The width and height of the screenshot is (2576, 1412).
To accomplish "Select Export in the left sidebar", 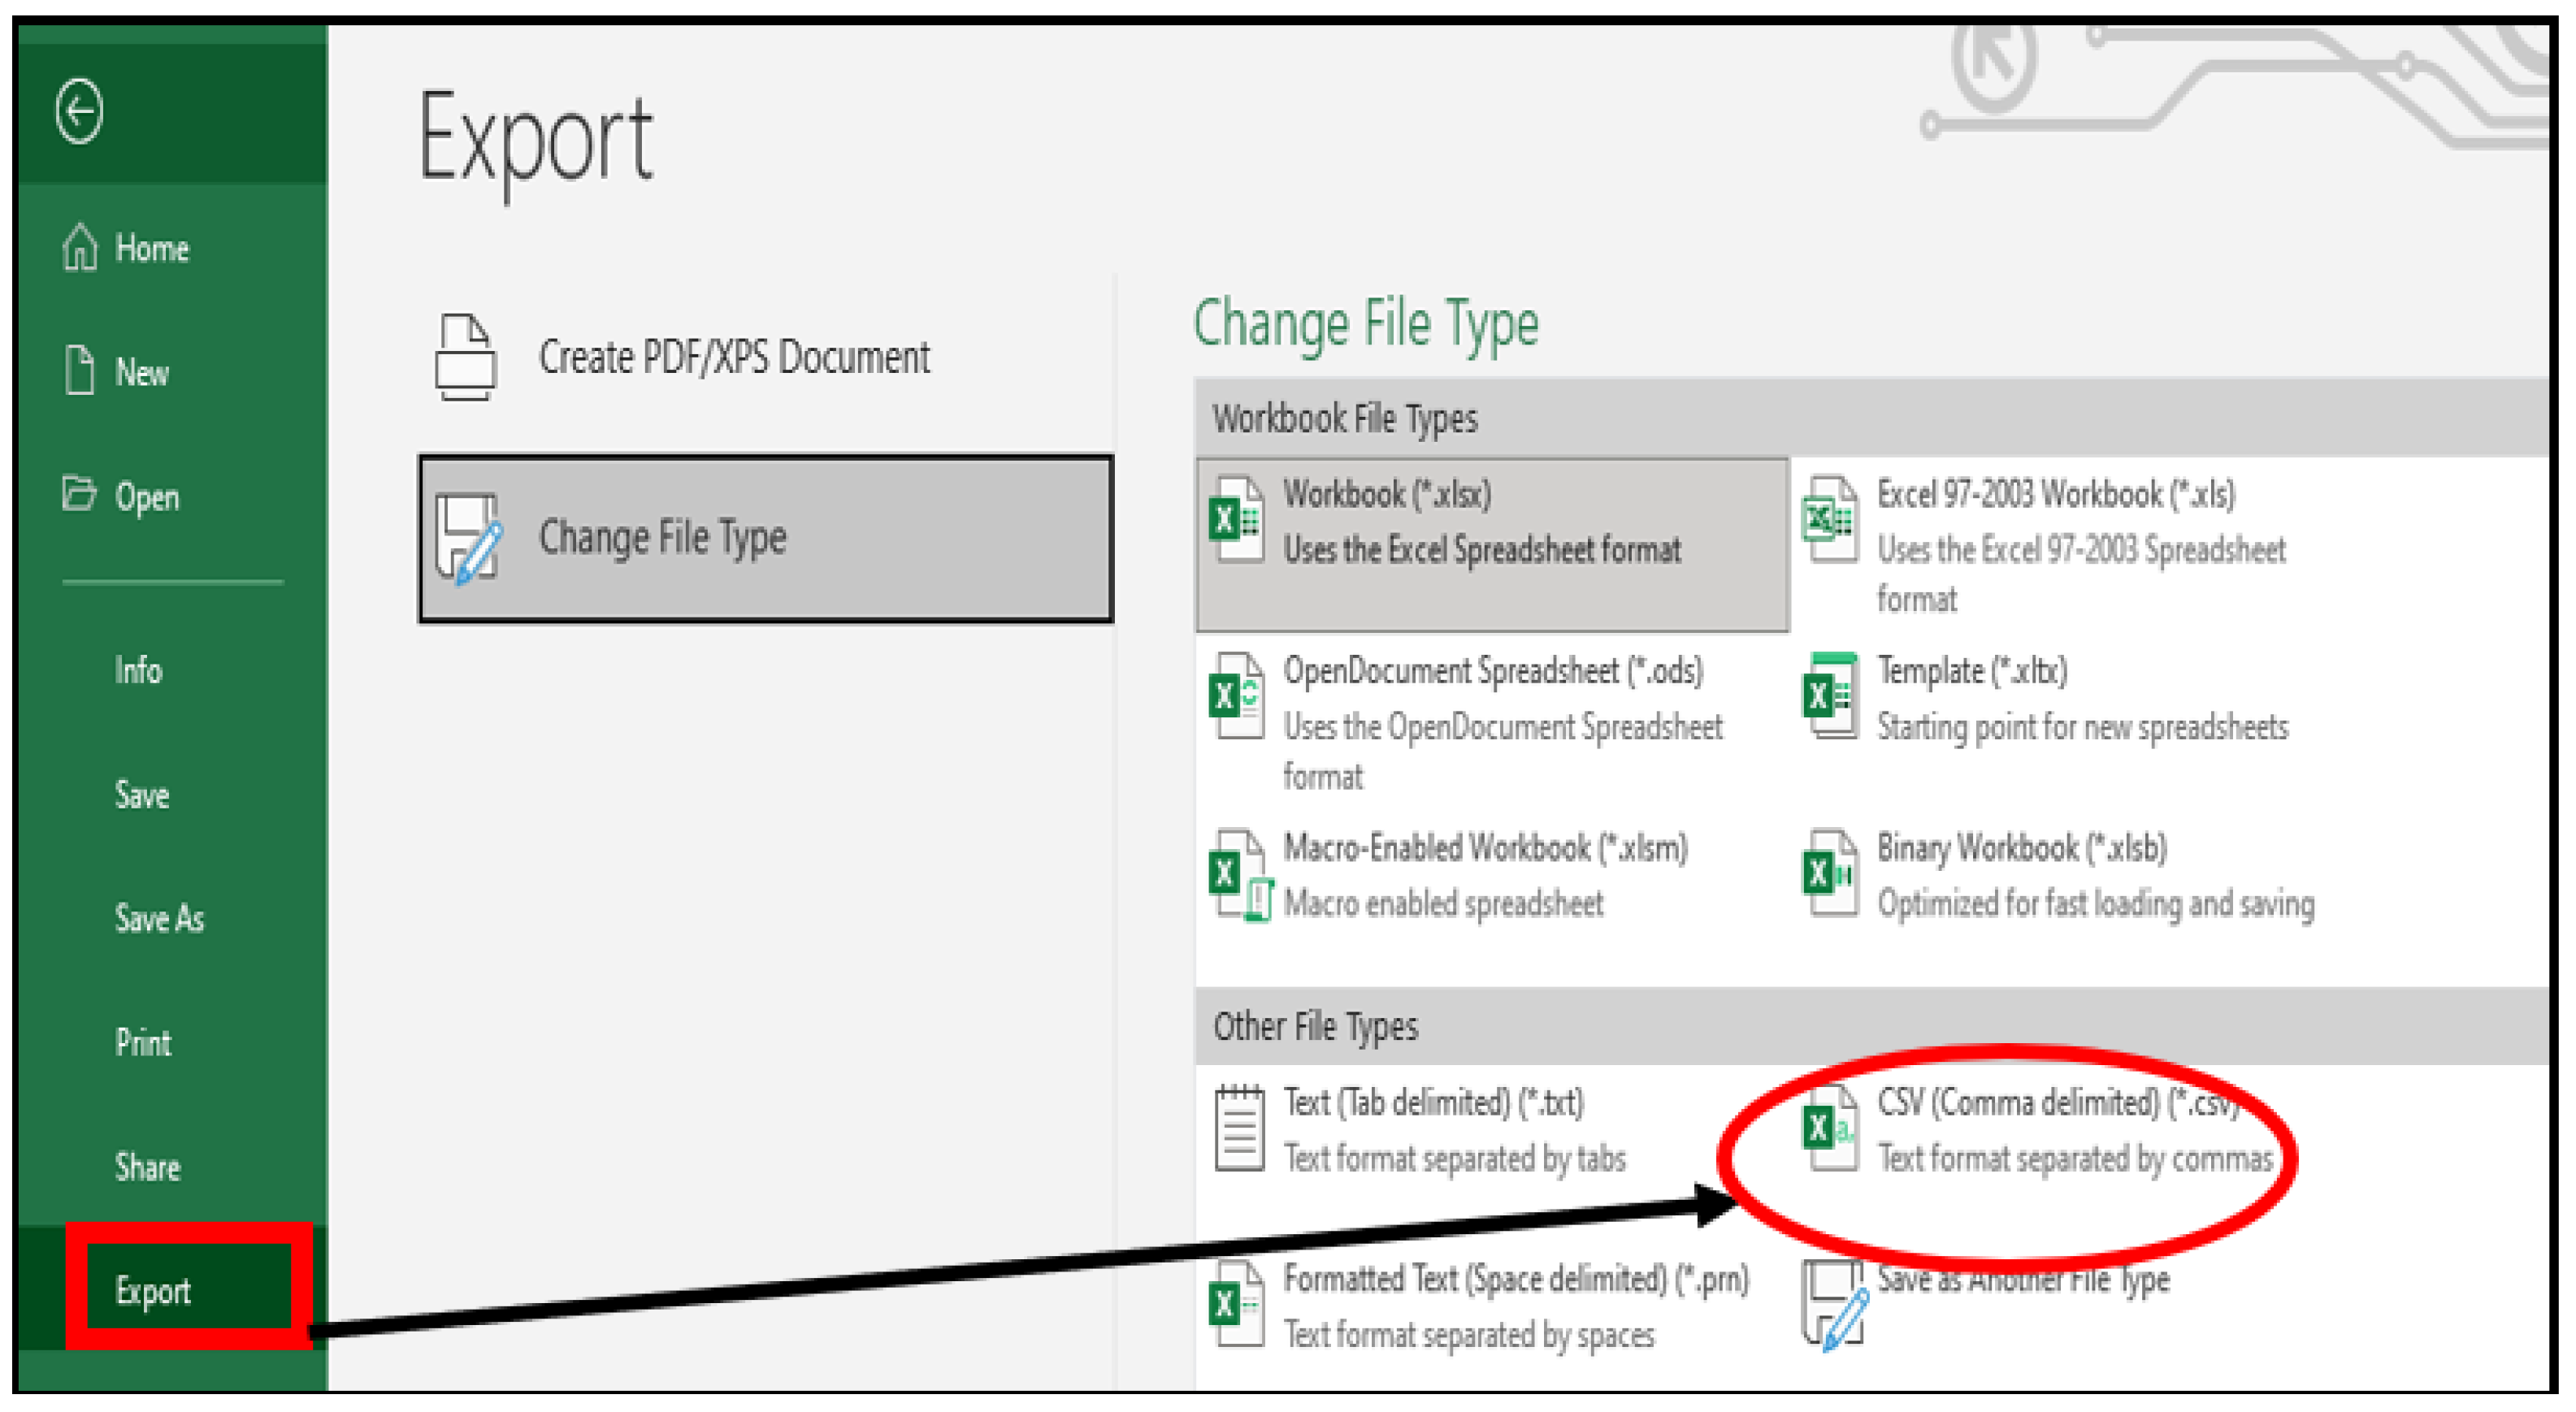I will tap(153, 1291).
